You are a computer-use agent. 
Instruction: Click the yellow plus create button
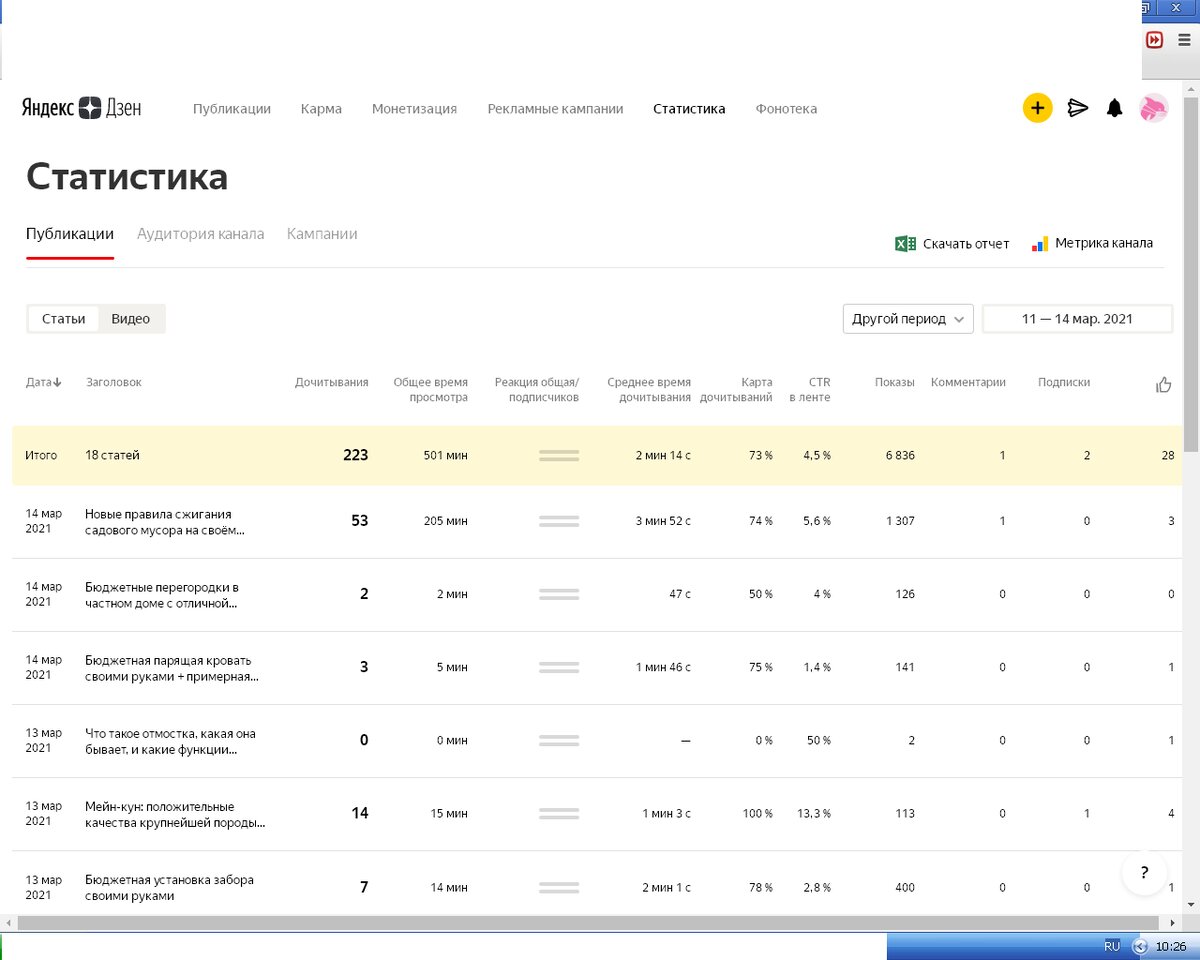(x=1037, y=108)
